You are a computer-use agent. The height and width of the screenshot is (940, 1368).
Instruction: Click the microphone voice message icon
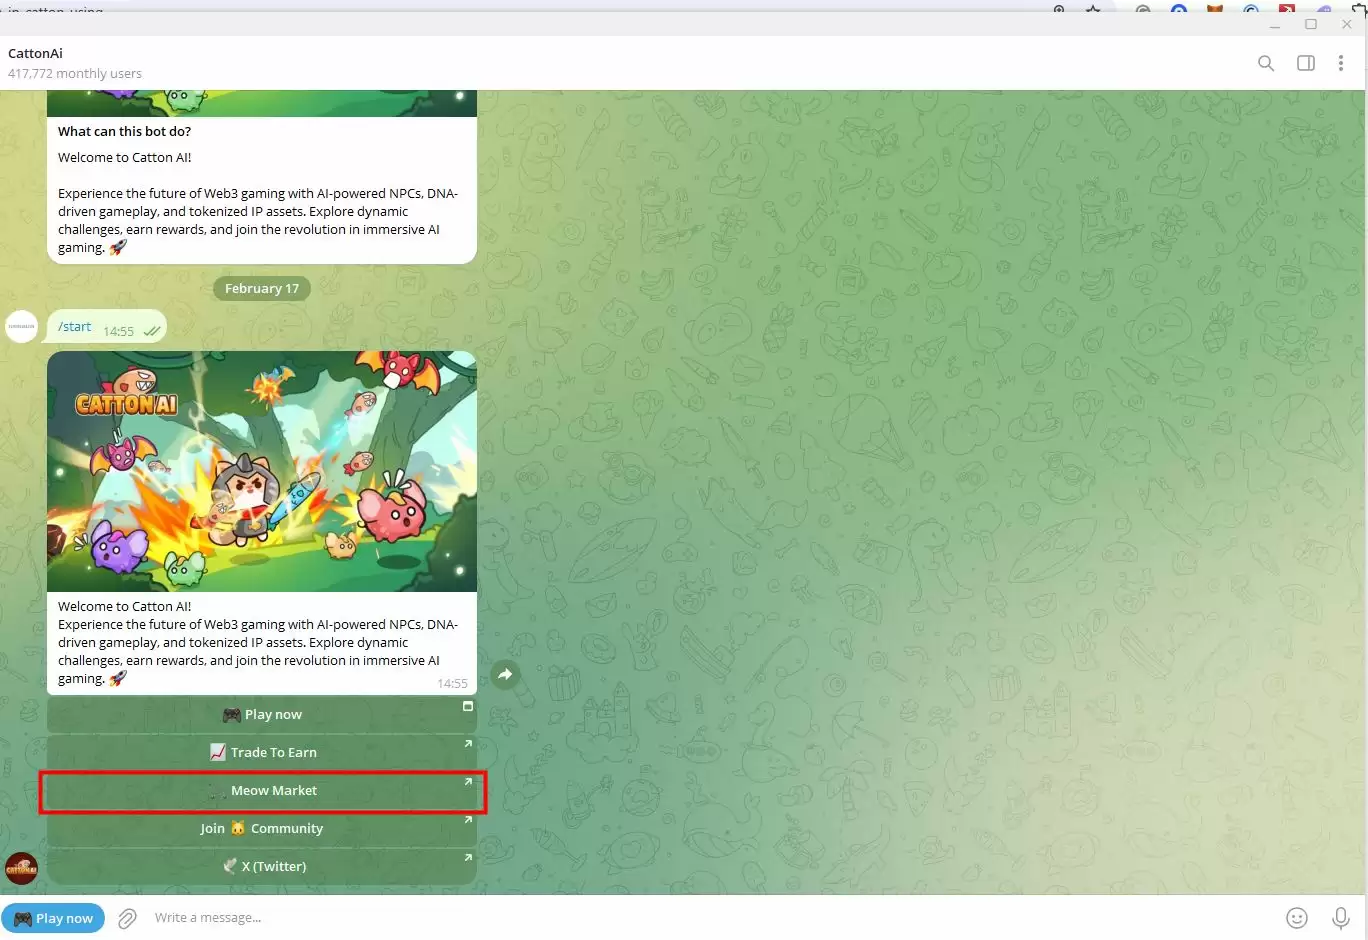(1341, 918)
